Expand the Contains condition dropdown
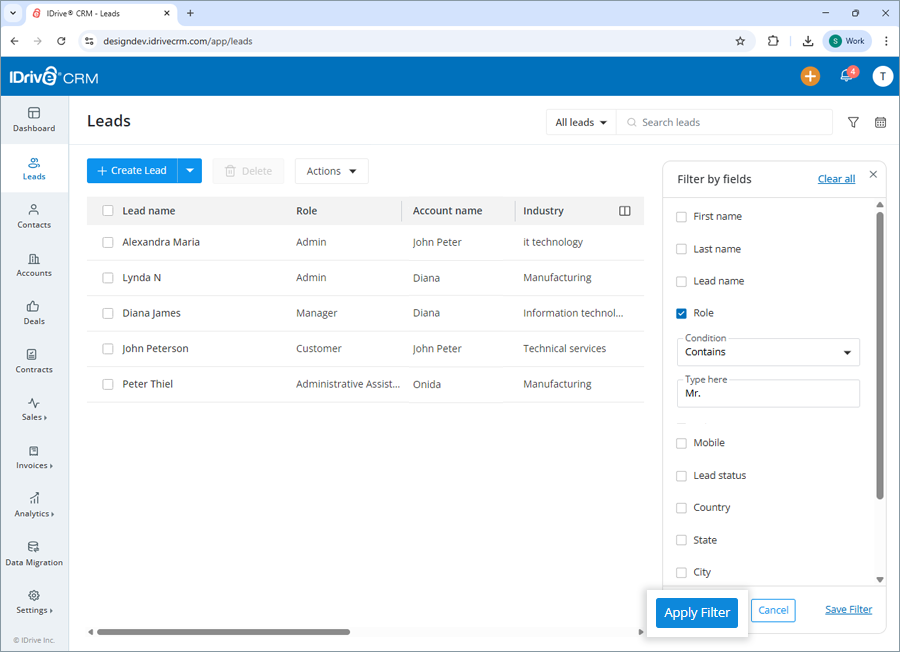Image resolution: width=900 pixels, height=652 pixels. tap(768, 352)
